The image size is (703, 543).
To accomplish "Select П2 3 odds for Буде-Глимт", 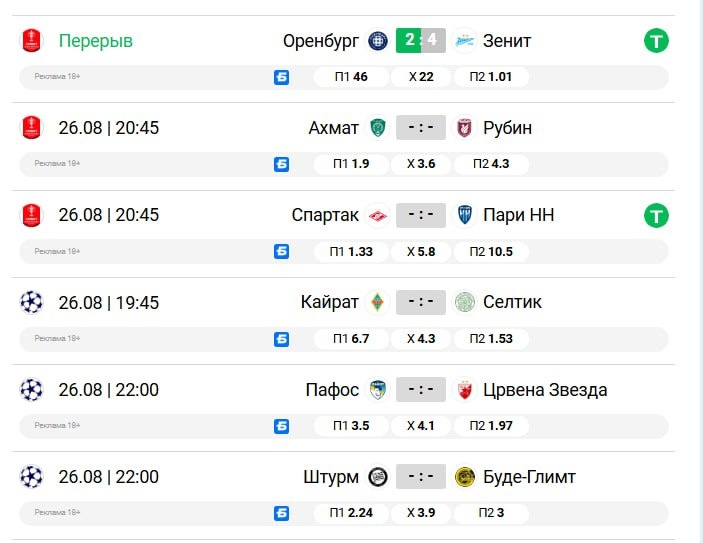I will pyautogui.click(x=491, y=513).
